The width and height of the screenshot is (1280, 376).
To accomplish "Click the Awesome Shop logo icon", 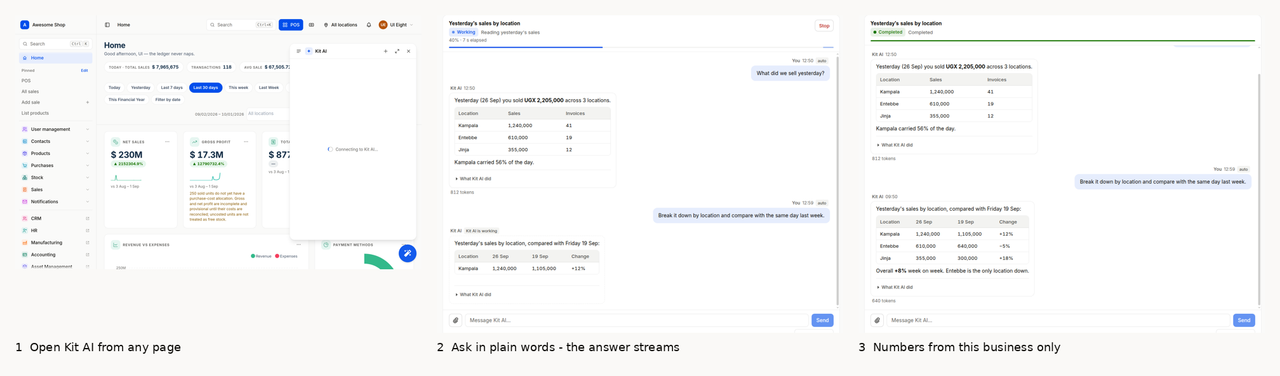I will click(x=25, y=24).
